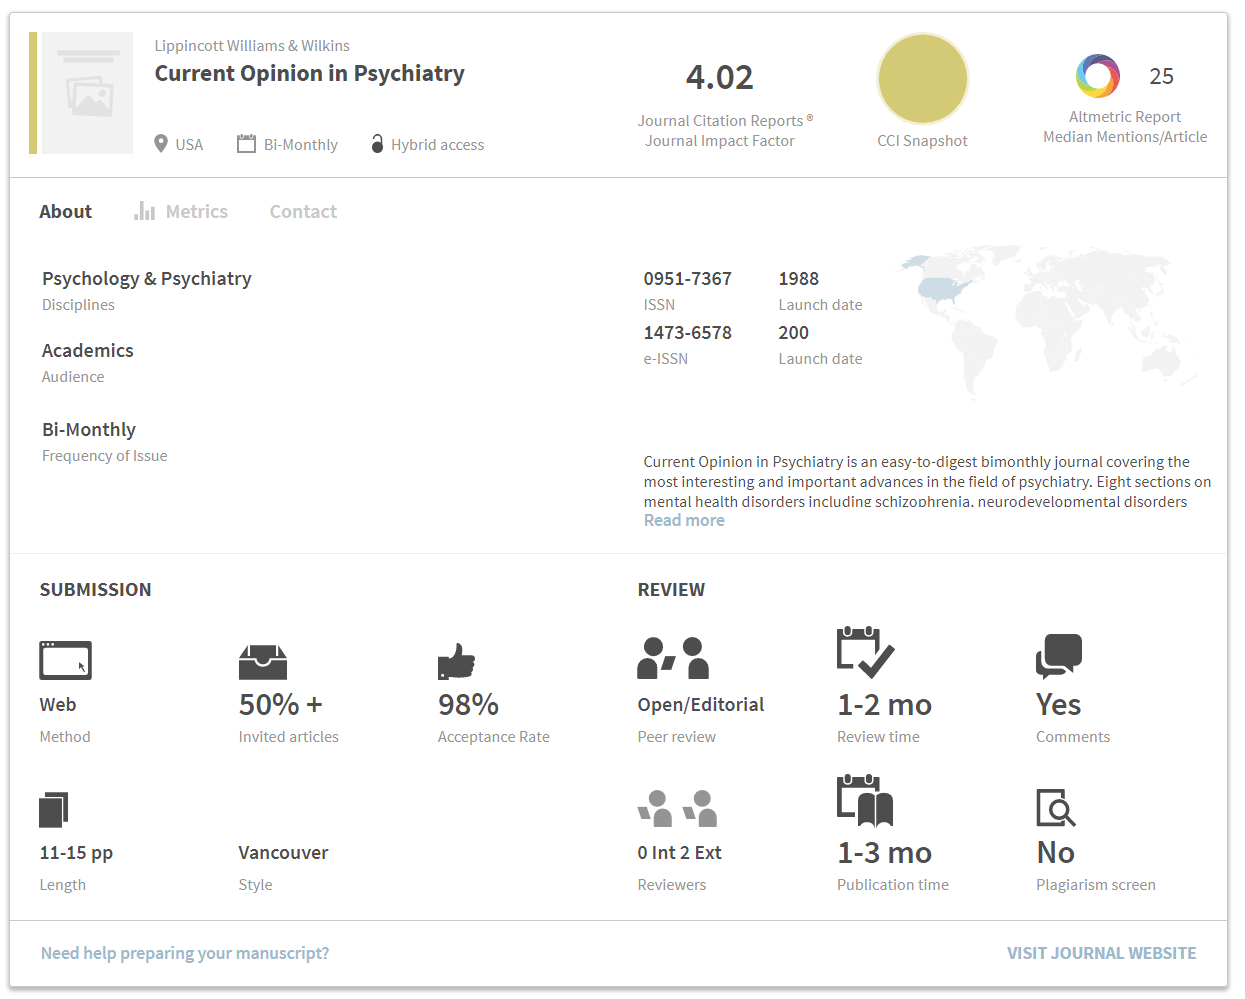
Task: Click the Plagiarism screen magnifier document icon
Action: [1056, 808]
